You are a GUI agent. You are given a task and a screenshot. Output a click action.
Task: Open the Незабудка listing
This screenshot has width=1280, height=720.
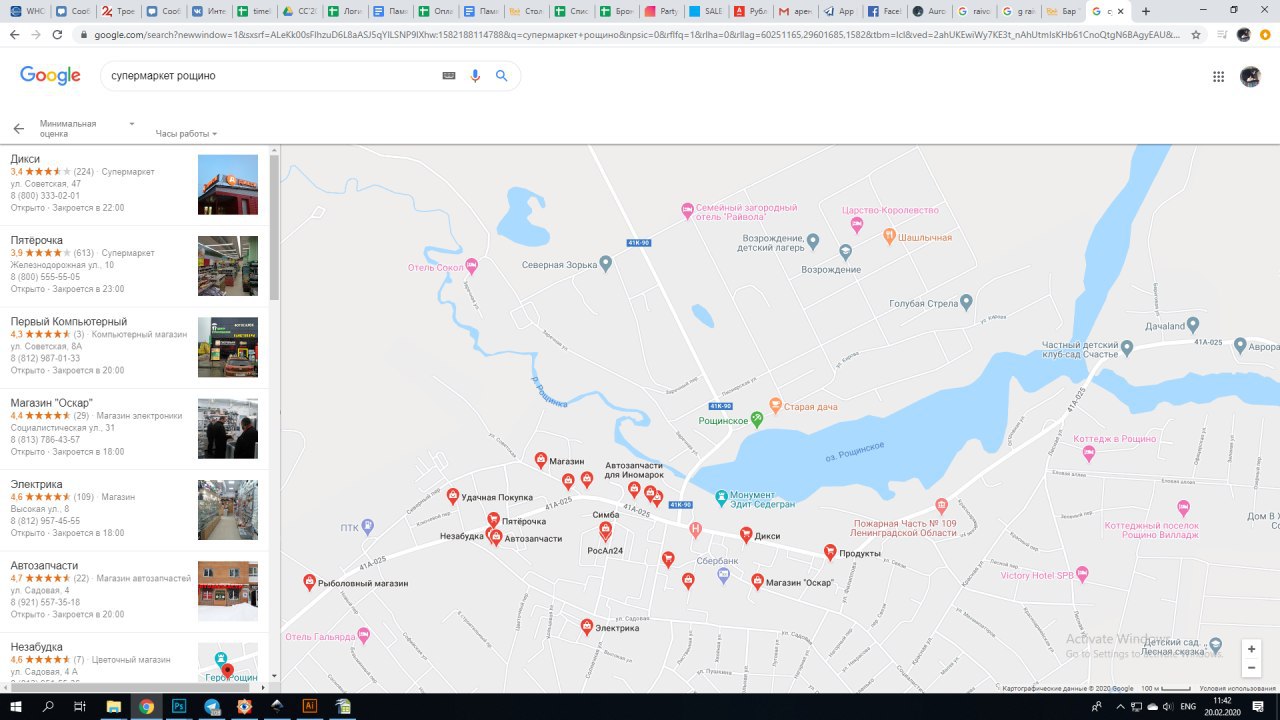pyautogui.click(x=134, y=660)
